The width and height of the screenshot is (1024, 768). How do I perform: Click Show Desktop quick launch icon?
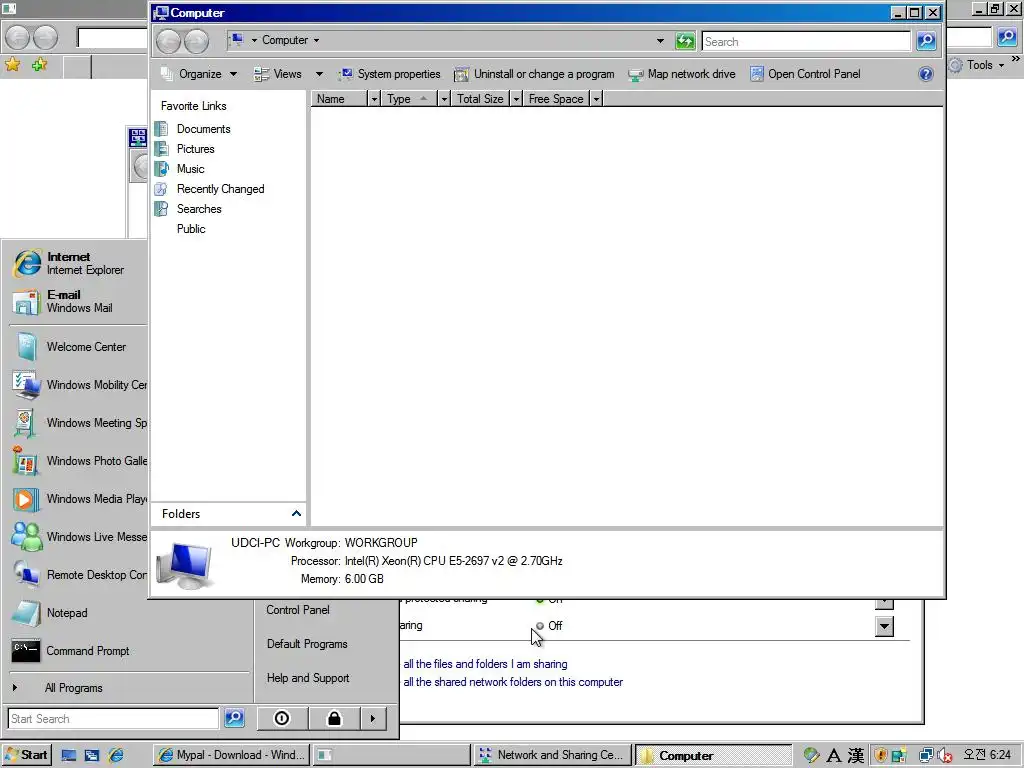69,756
